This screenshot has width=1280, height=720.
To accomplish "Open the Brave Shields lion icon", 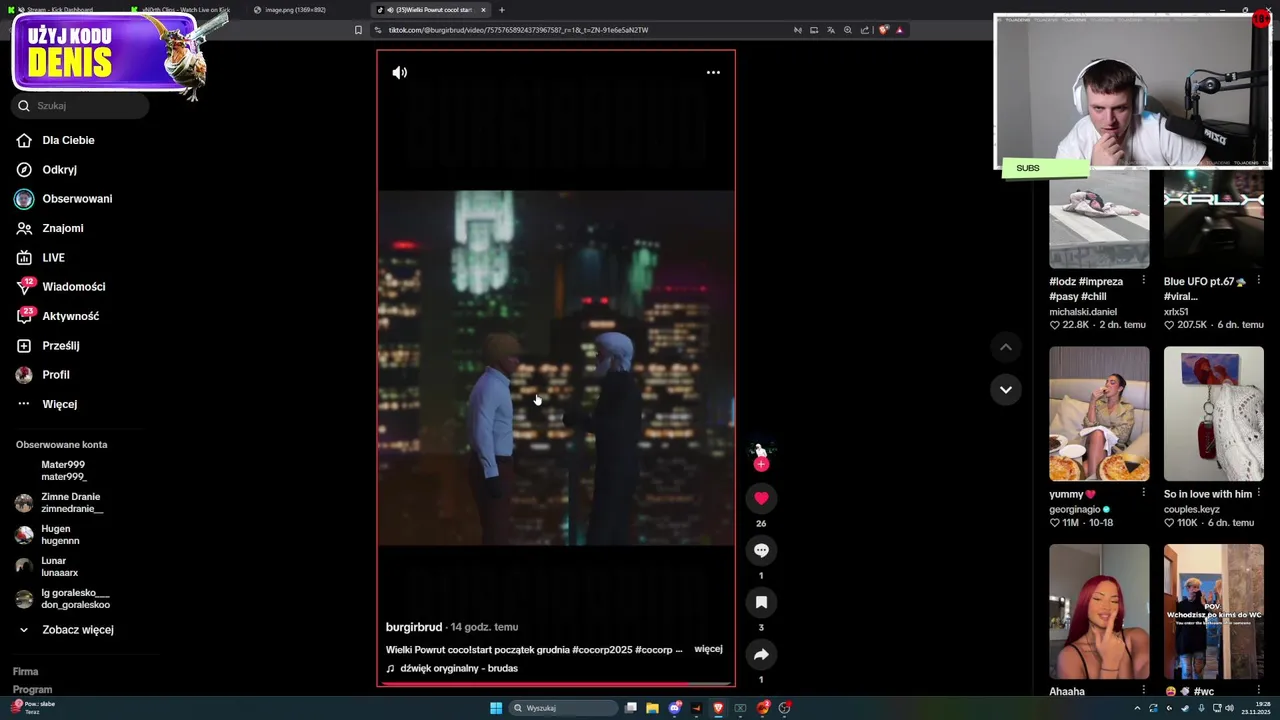I will pos(883,30).
